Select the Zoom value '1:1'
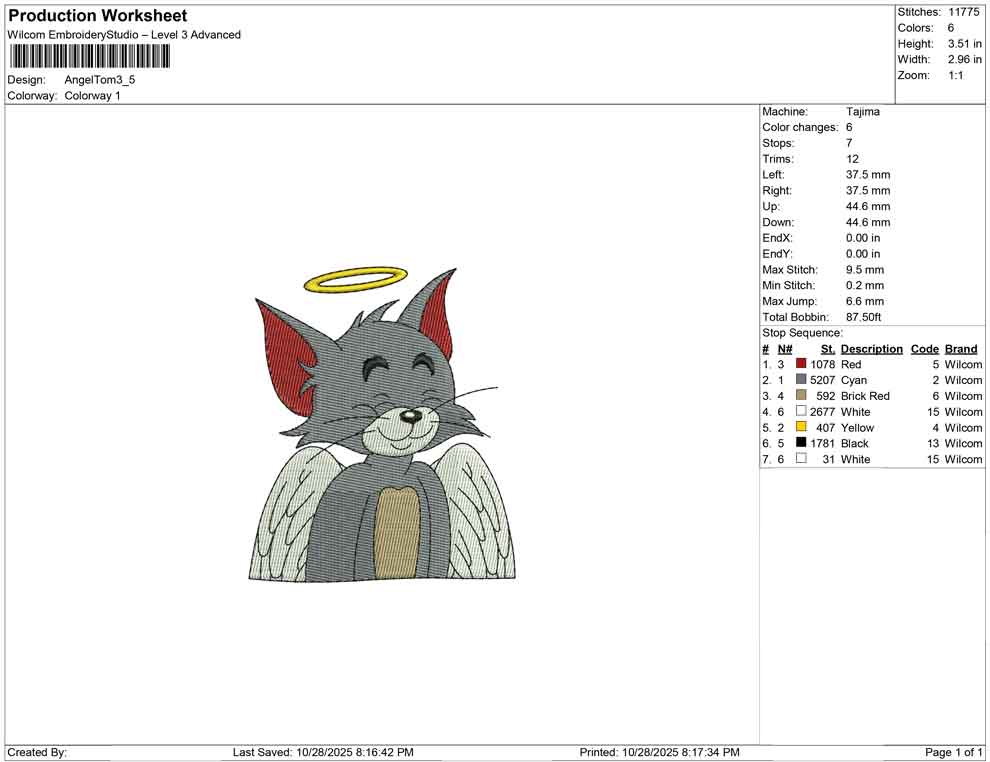990x762 pixels. coord(956,75)
